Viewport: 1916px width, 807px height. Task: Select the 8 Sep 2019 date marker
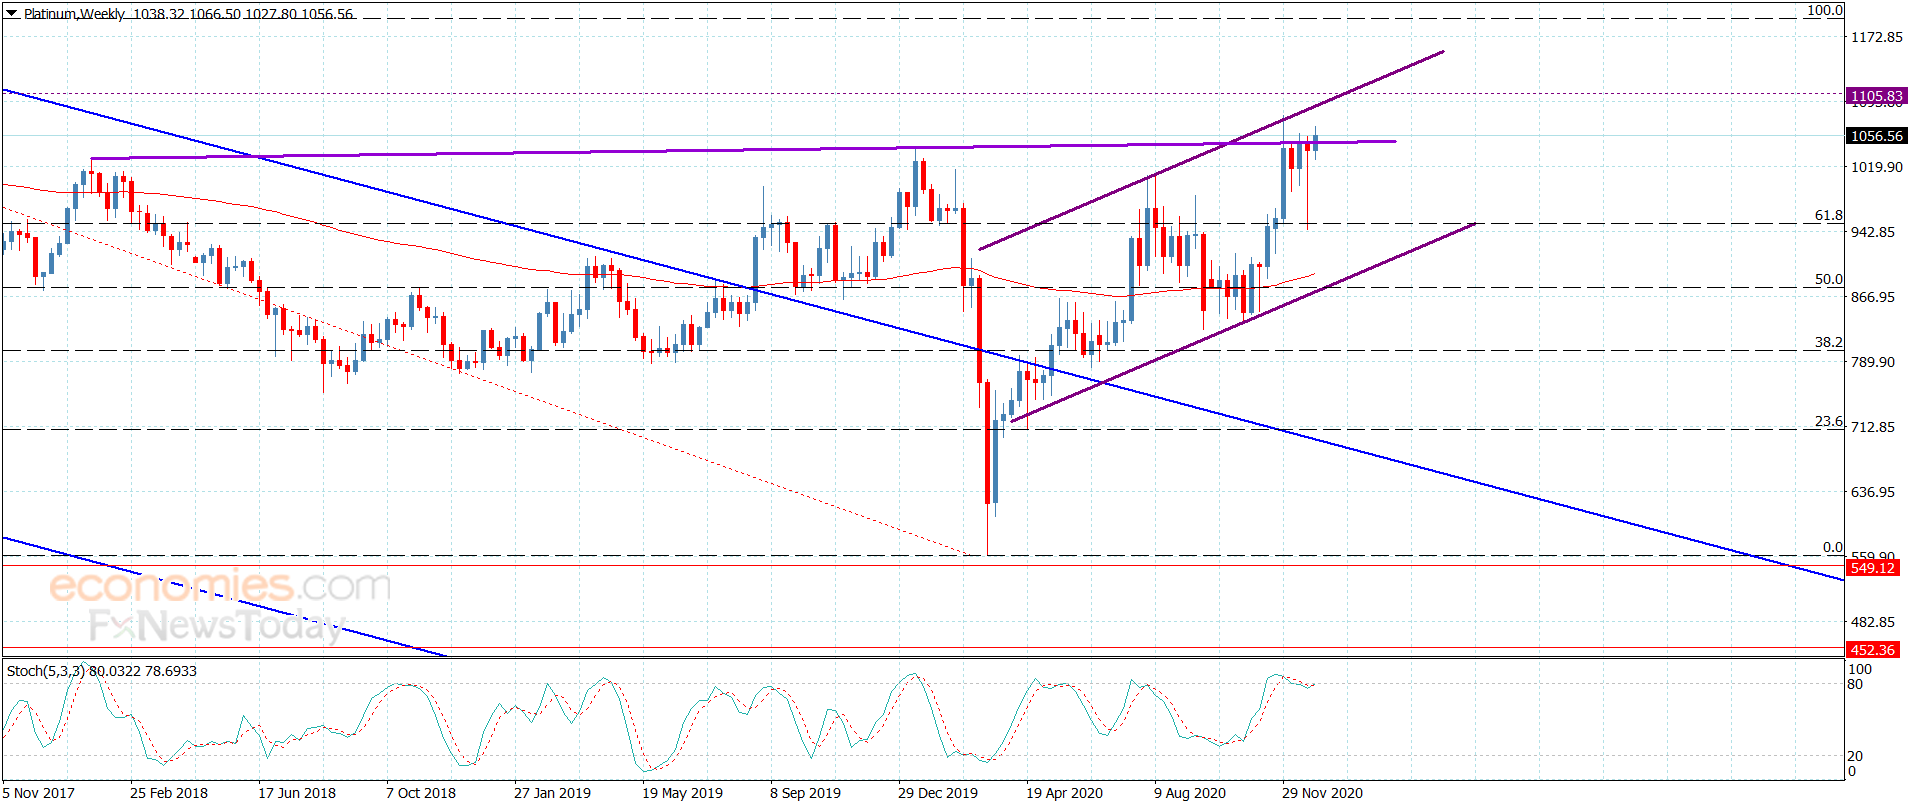coord(805,793)
